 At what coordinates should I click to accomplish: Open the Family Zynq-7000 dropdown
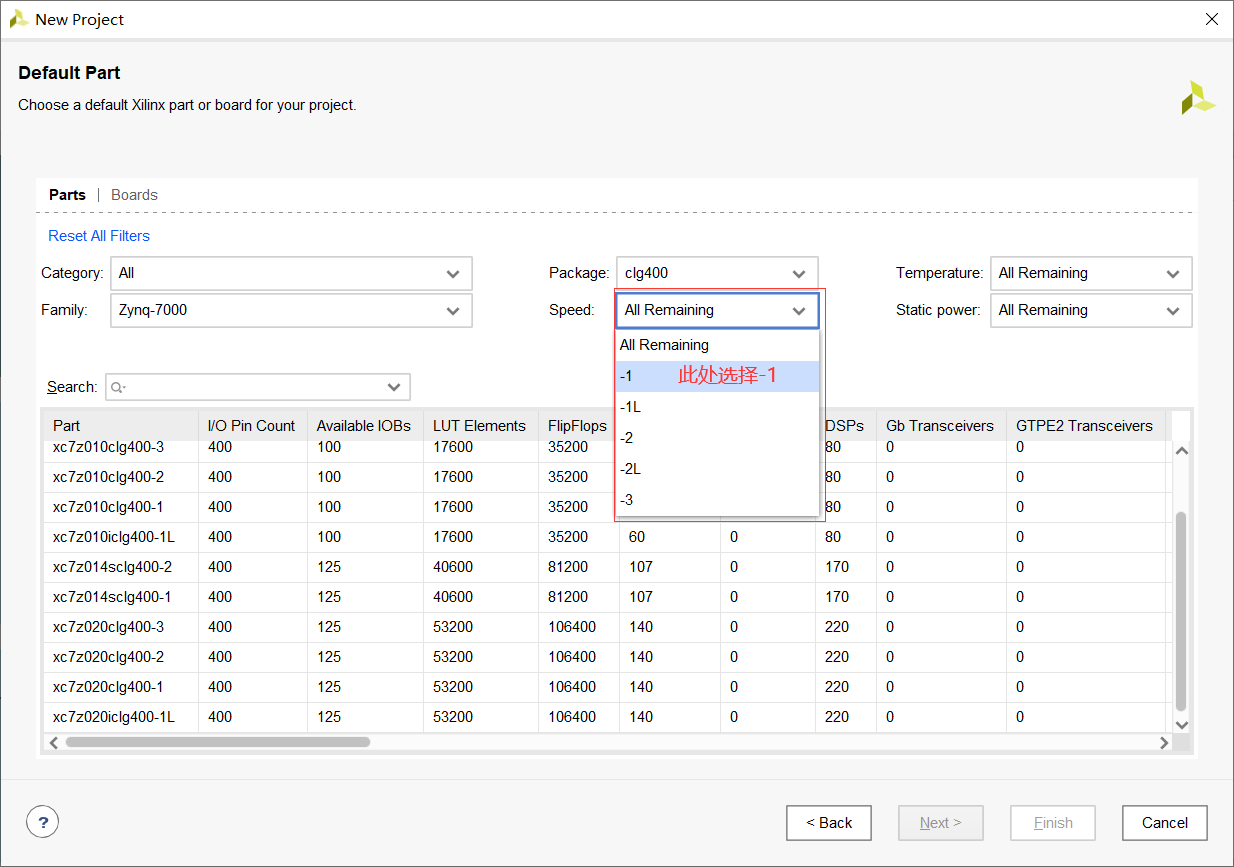point(291,310)
